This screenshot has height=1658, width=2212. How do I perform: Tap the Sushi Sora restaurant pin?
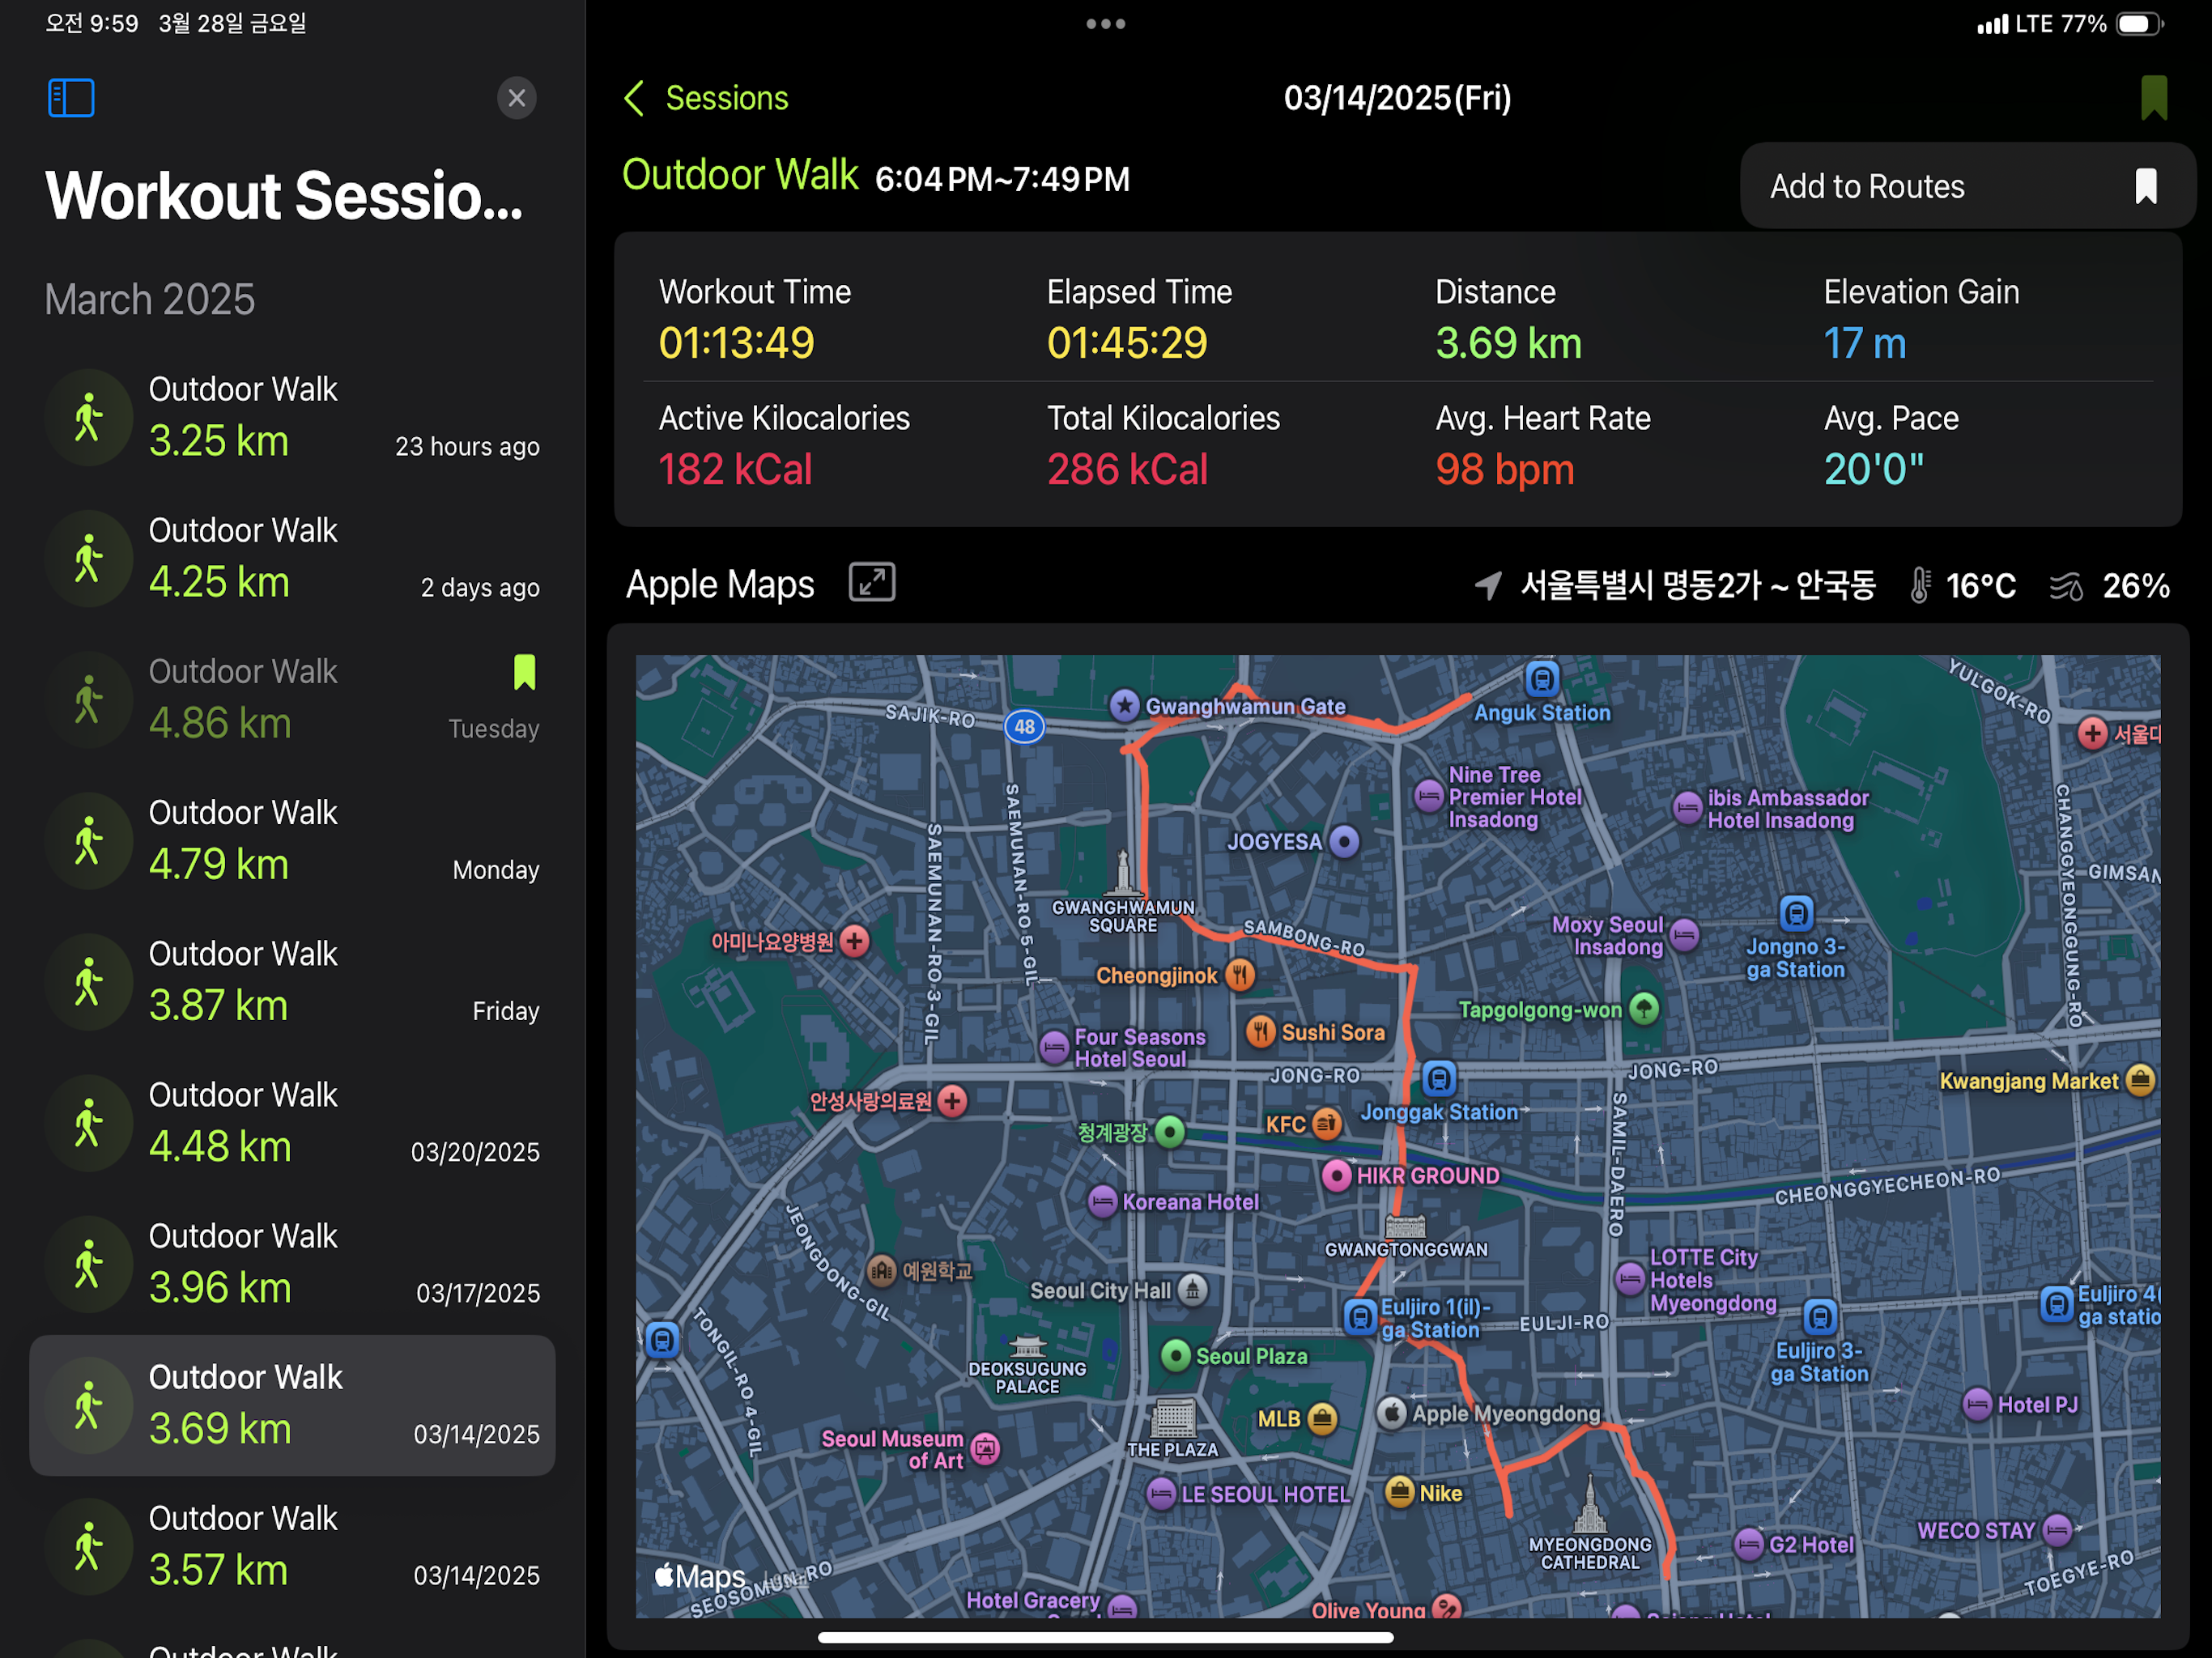1261,1031
